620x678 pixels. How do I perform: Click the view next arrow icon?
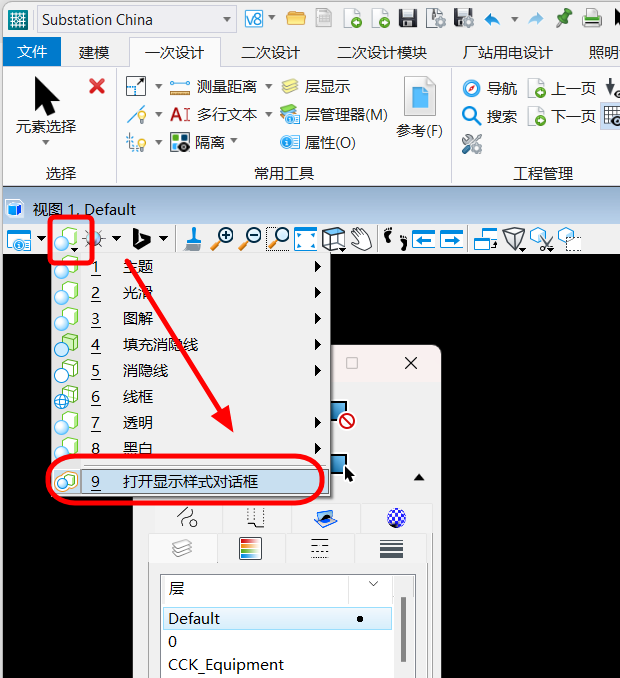[x=451, y=239]
